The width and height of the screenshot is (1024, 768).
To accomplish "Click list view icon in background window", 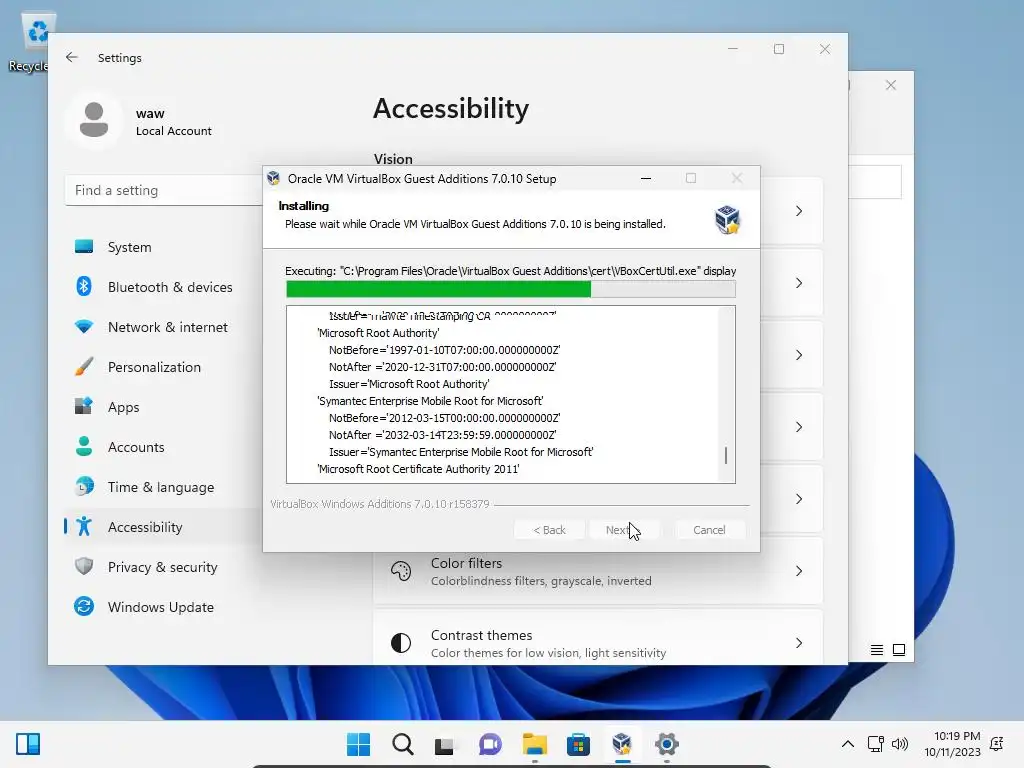I will pyautogui.click(x=876, y=650).
